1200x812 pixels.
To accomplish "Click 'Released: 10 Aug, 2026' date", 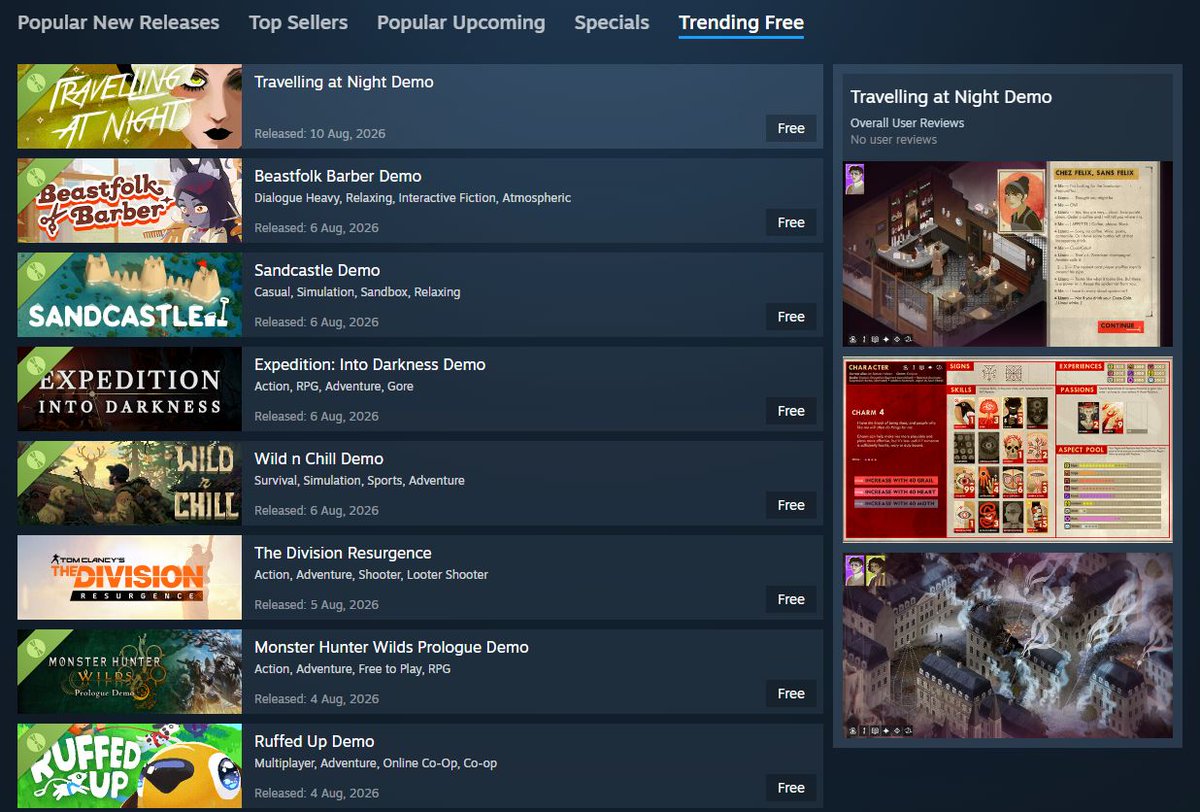I will (x=320, y=133).
